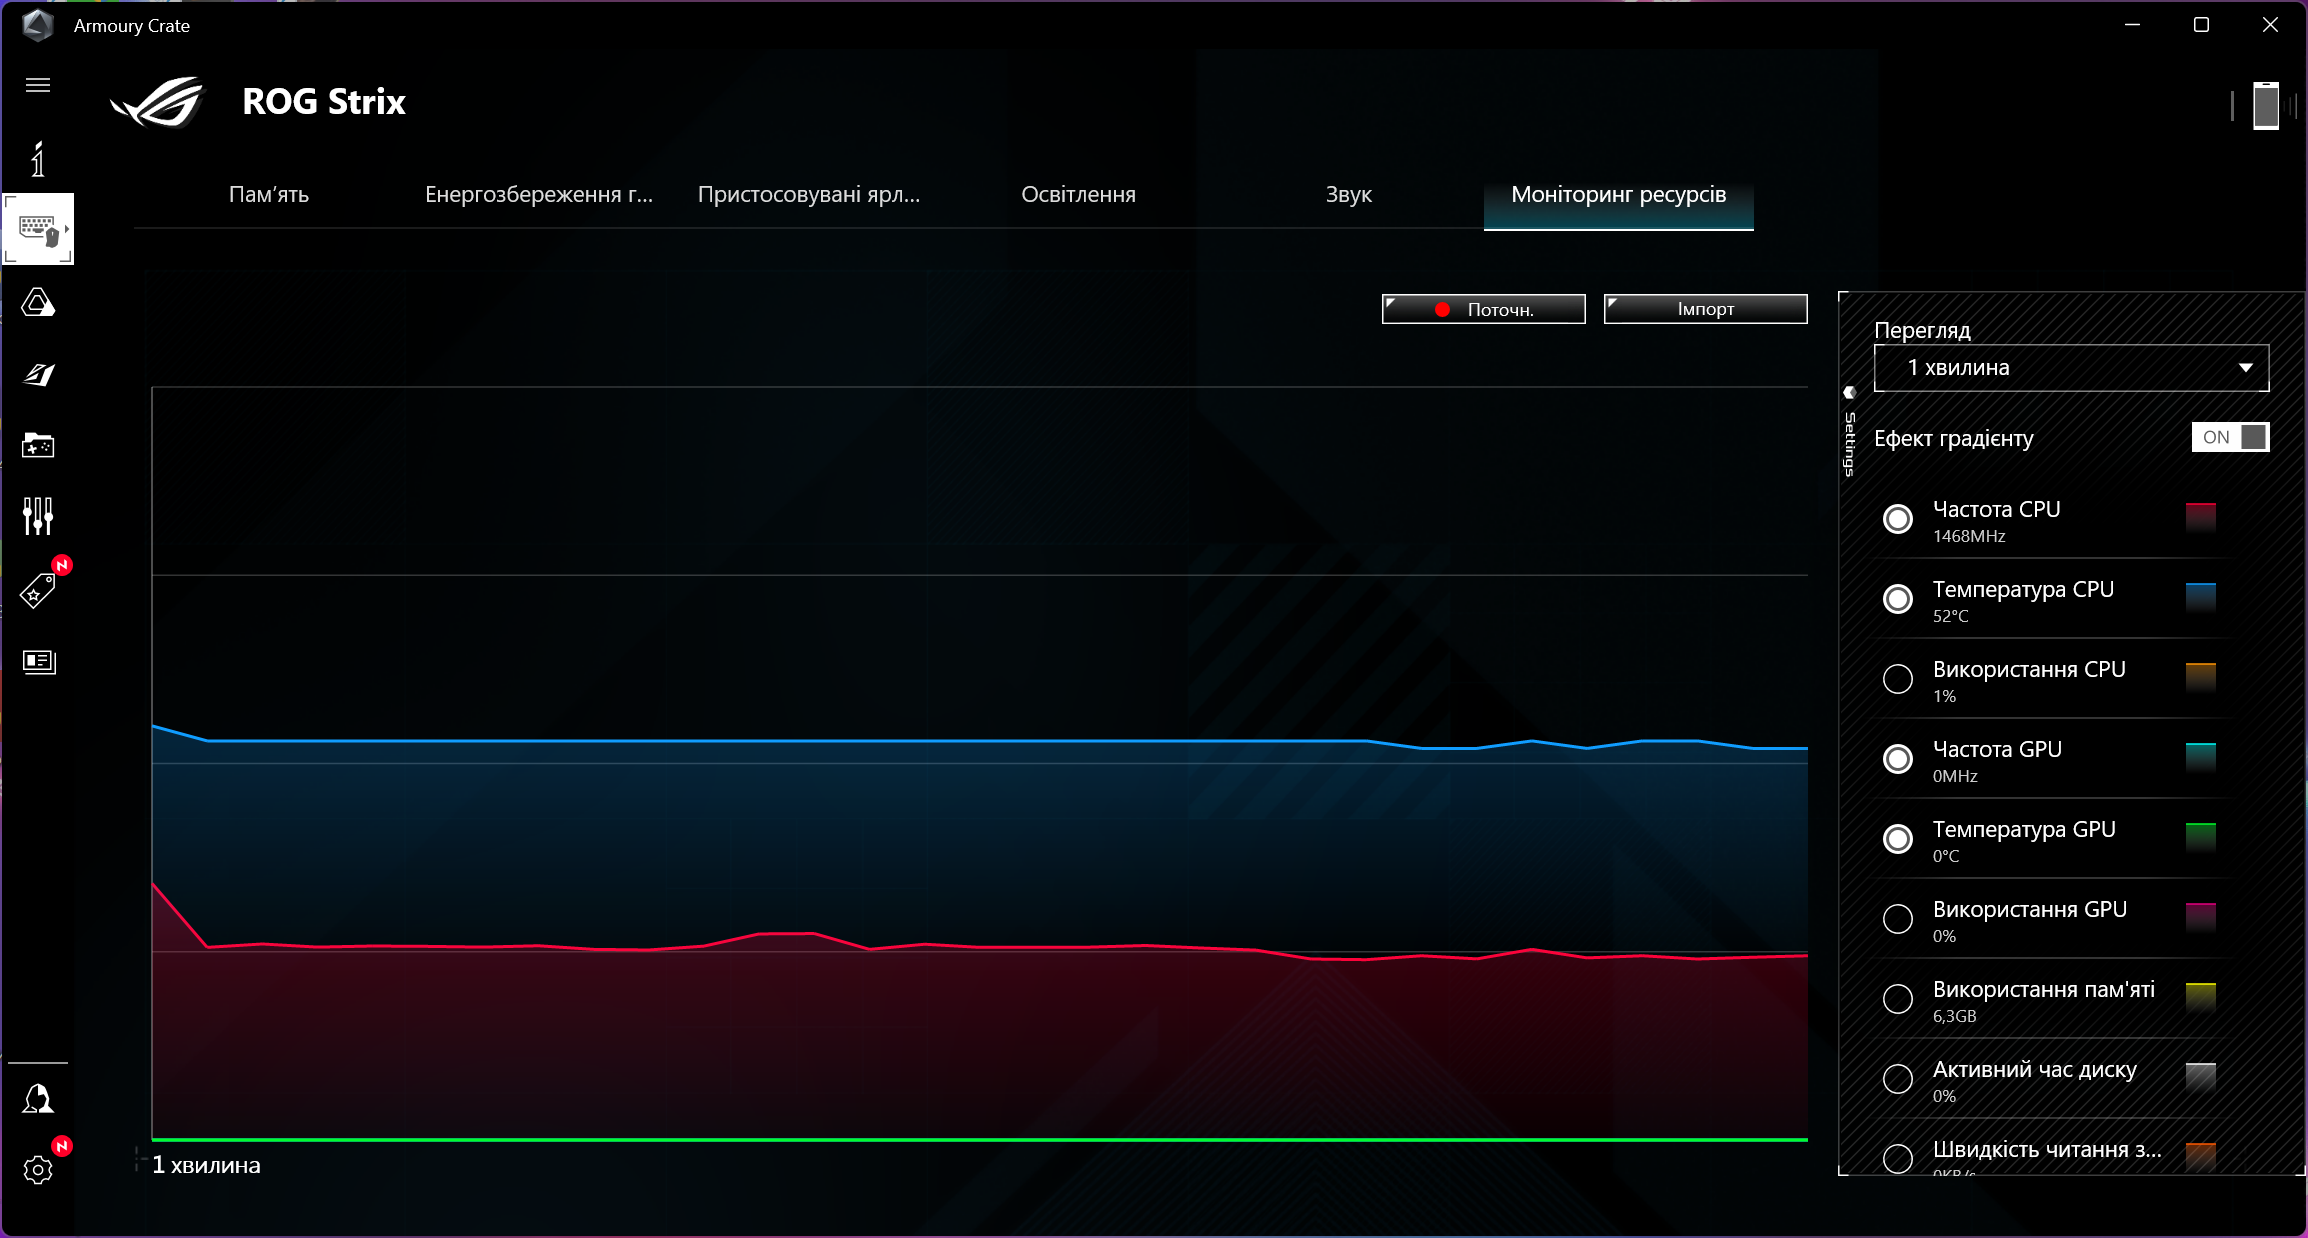Screen dimensions: 2308x1238
Task: Toggle the Ефект градієнту switch
Action: click(2229, 437)
